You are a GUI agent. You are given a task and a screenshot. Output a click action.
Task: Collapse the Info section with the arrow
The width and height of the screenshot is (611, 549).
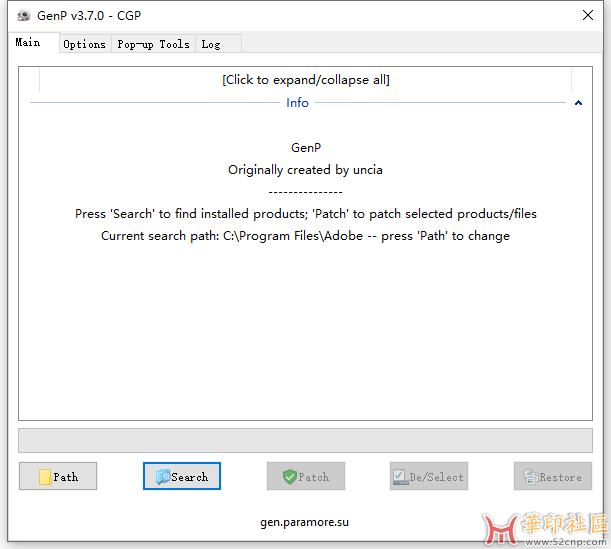click(578, 103)
